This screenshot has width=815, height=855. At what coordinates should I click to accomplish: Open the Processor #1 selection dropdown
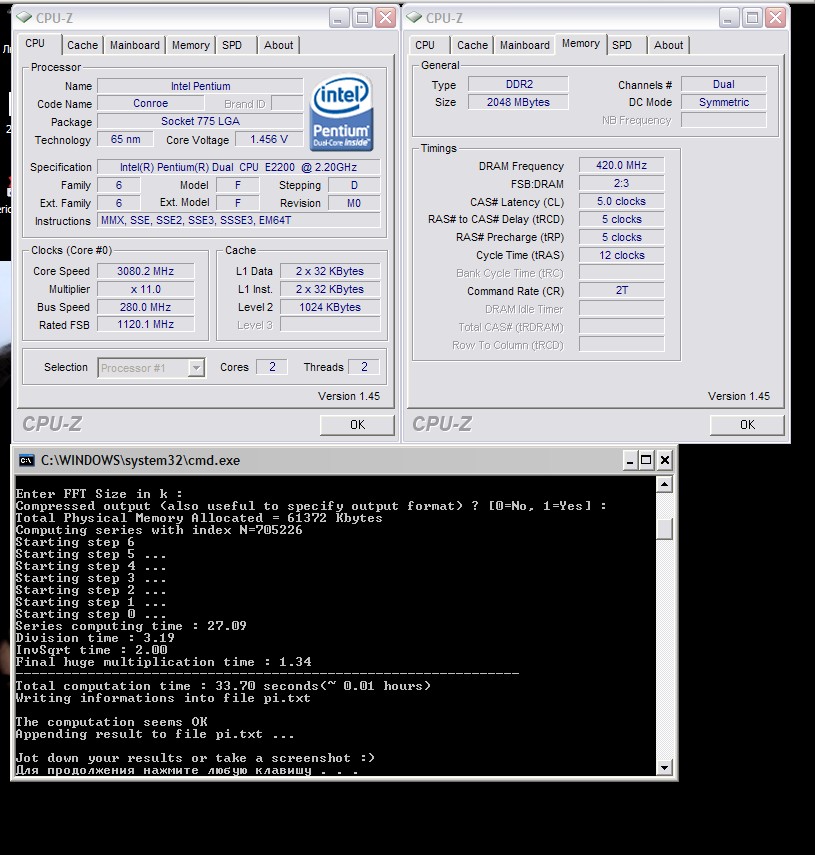point(196,368)
